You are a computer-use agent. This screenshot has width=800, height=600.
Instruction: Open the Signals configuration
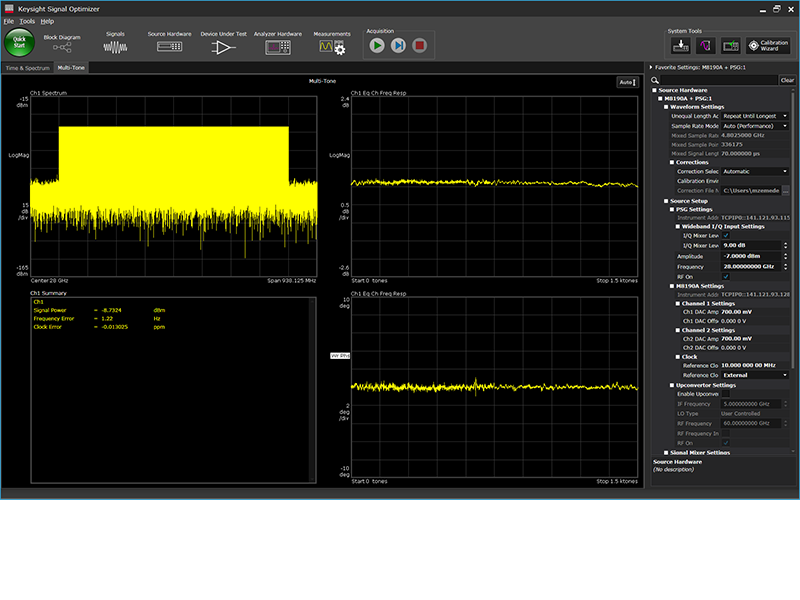coord(116,46)
